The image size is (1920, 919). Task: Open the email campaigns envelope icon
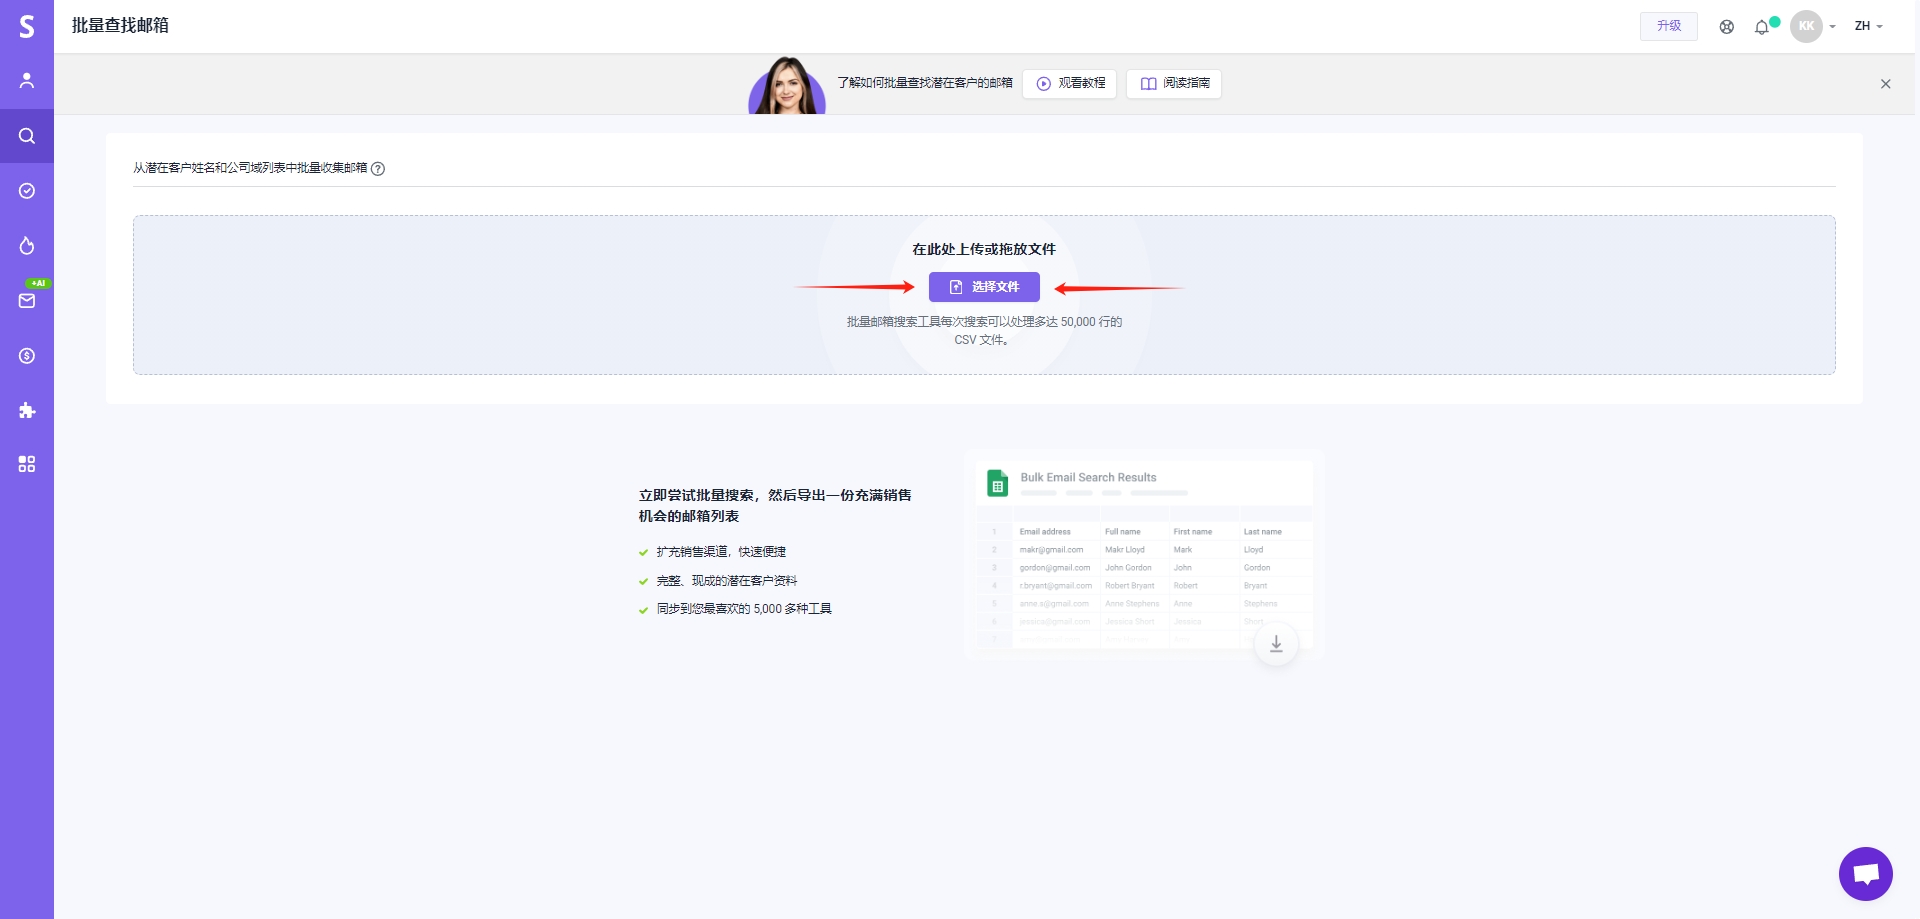[x=27, y=301]
